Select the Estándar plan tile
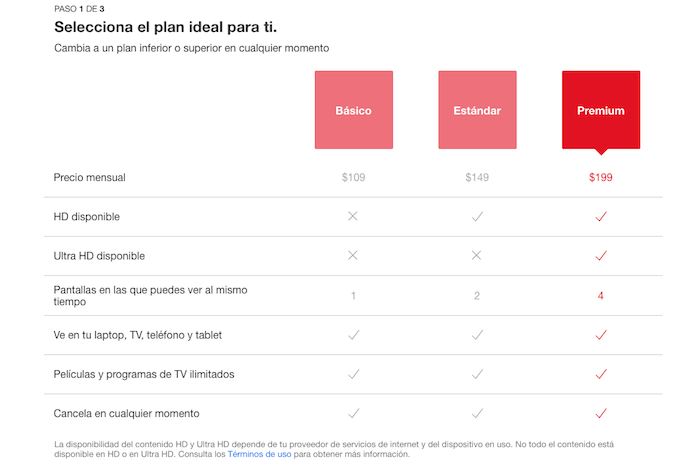Screen dimensions: 700x474 pos(477,110)
